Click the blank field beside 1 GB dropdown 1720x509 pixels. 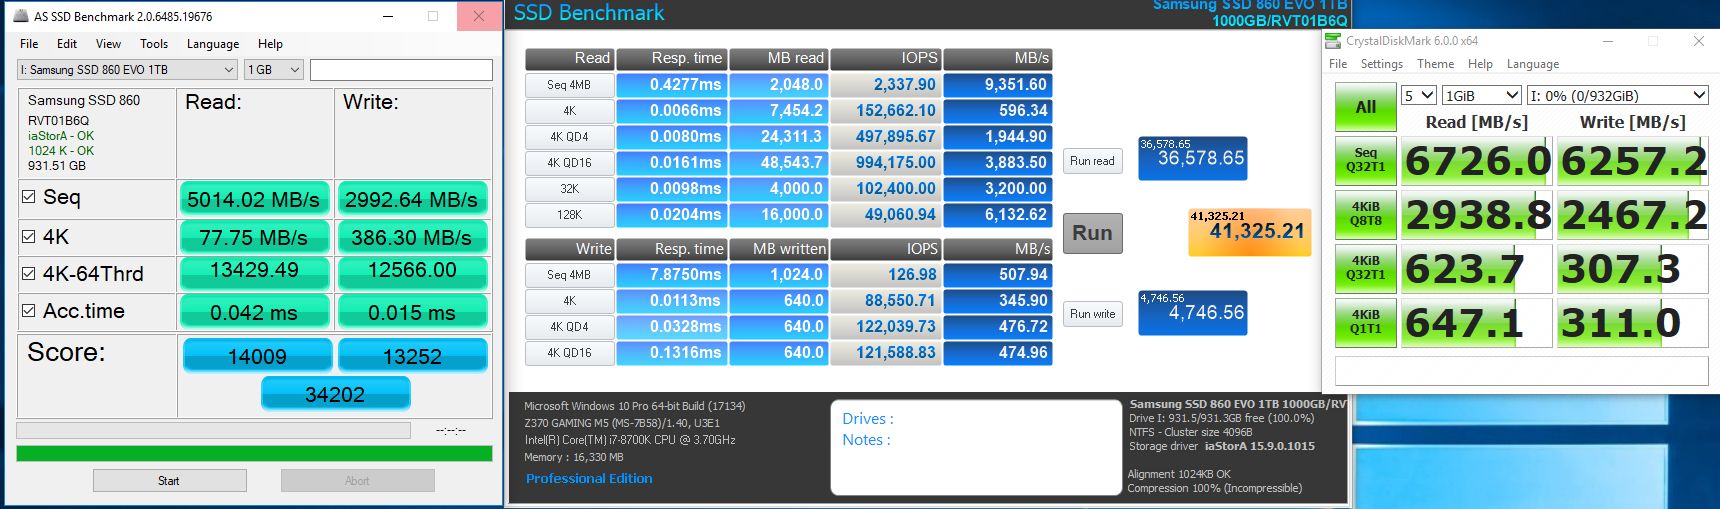pyautogui.click(x=401, y=69)
